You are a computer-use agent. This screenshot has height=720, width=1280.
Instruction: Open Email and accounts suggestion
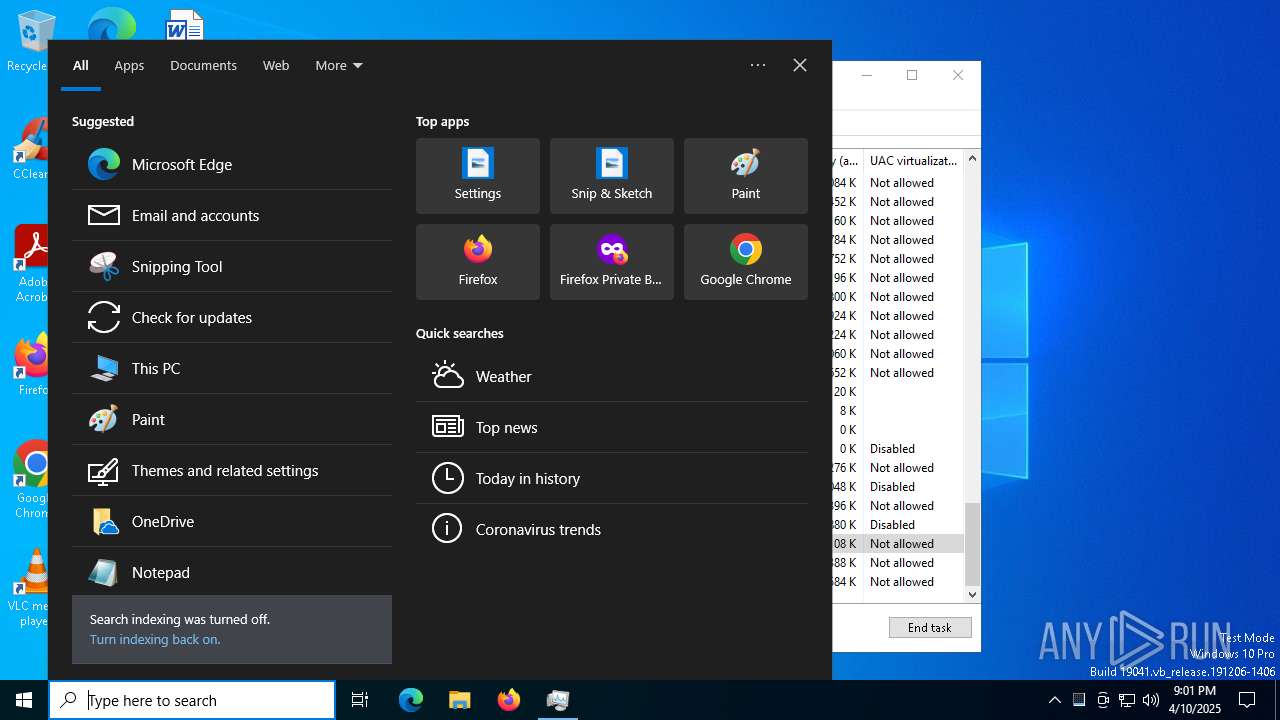pos(232,216)
